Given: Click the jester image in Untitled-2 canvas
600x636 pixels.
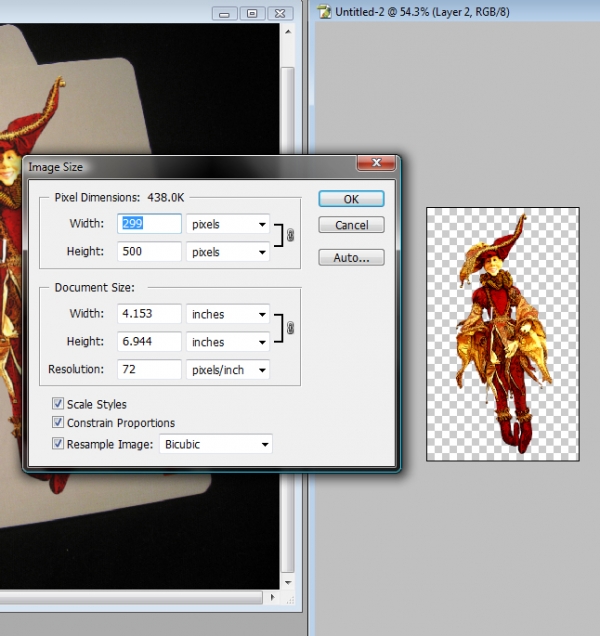Looking at the screenshot, I should pyautogui.click(x=503, y=334).
